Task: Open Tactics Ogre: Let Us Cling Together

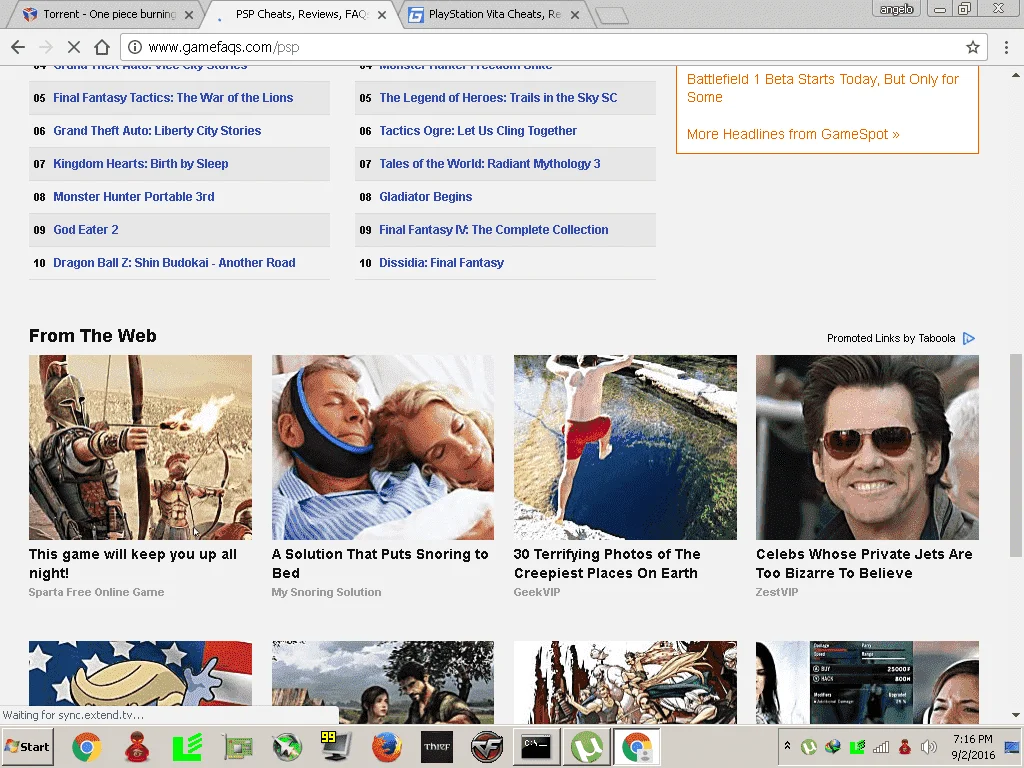Action: (477, 131)
